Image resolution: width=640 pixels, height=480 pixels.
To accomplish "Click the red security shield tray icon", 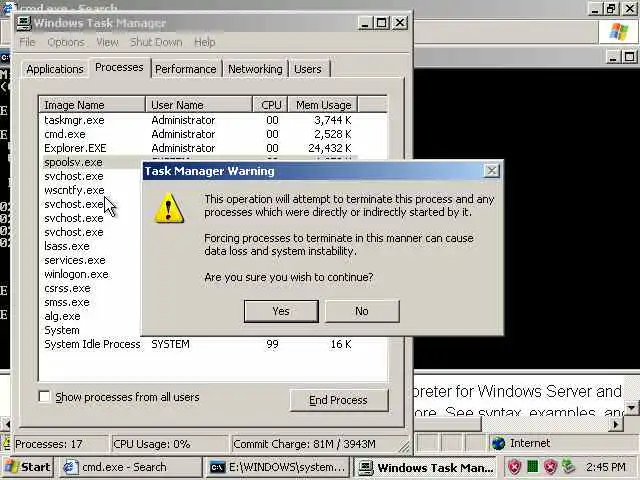I will point(515,467).
